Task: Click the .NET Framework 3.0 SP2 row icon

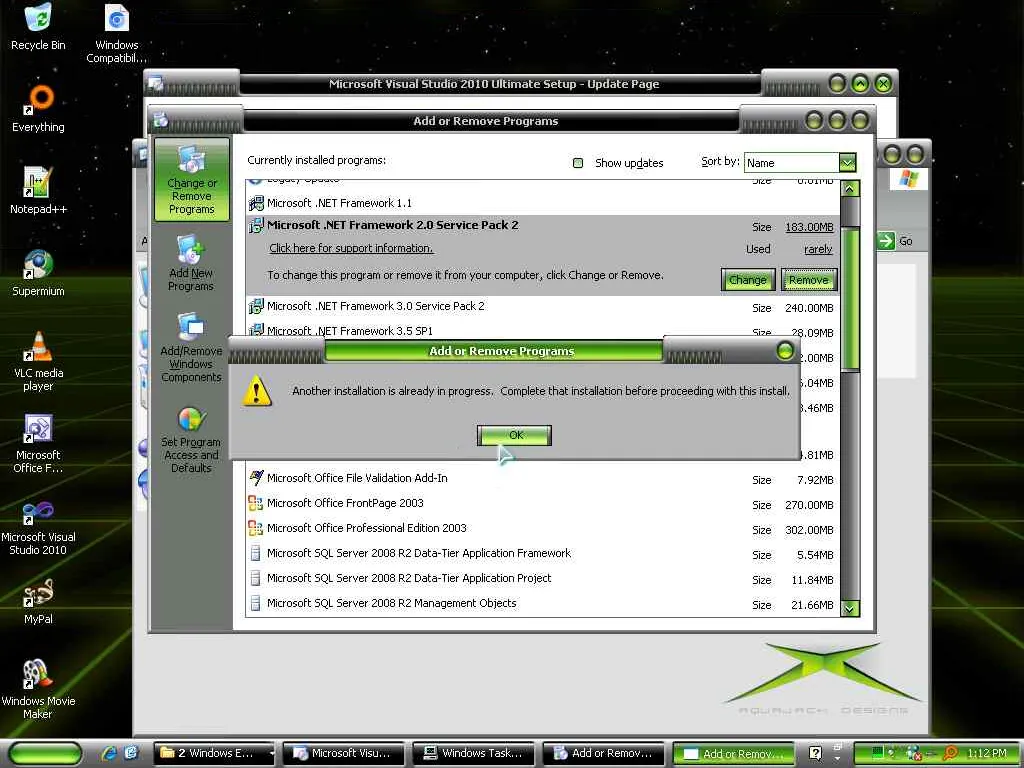Action: [x=256, y=306]
